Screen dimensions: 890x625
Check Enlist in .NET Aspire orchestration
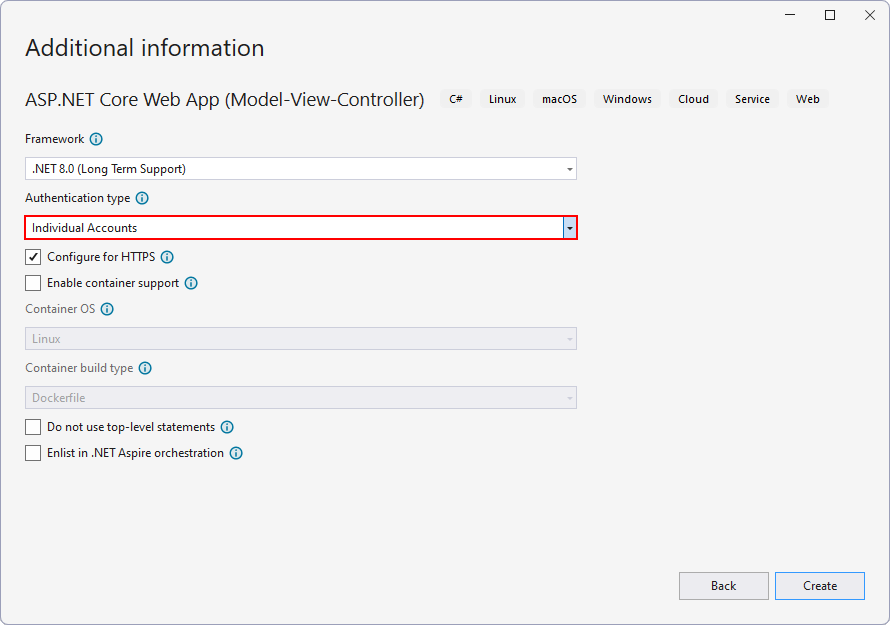tap(33, 453)
